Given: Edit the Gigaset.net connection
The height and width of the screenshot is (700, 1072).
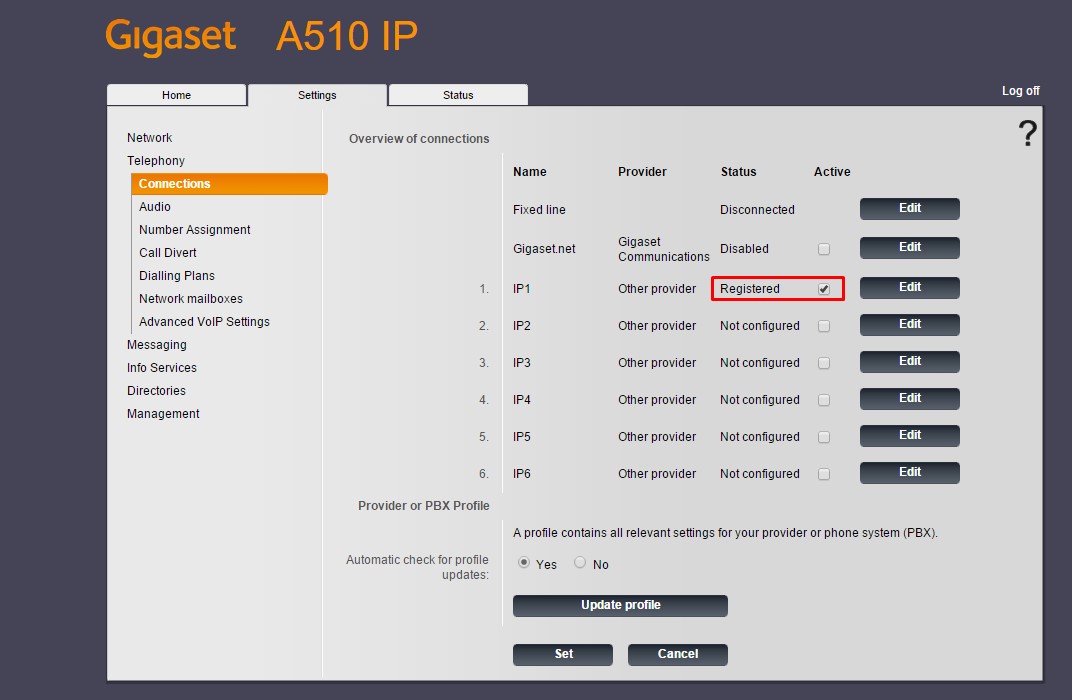Looking at the screenshot, I should tap(909, 247).
